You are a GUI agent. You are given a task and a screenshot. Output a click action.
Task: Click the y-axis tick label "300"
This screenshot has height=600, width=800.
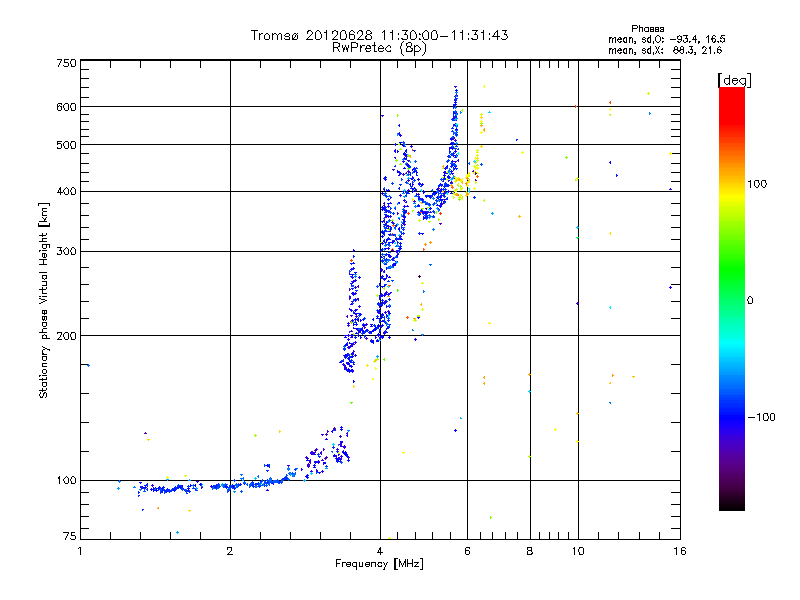pos(66,251)
